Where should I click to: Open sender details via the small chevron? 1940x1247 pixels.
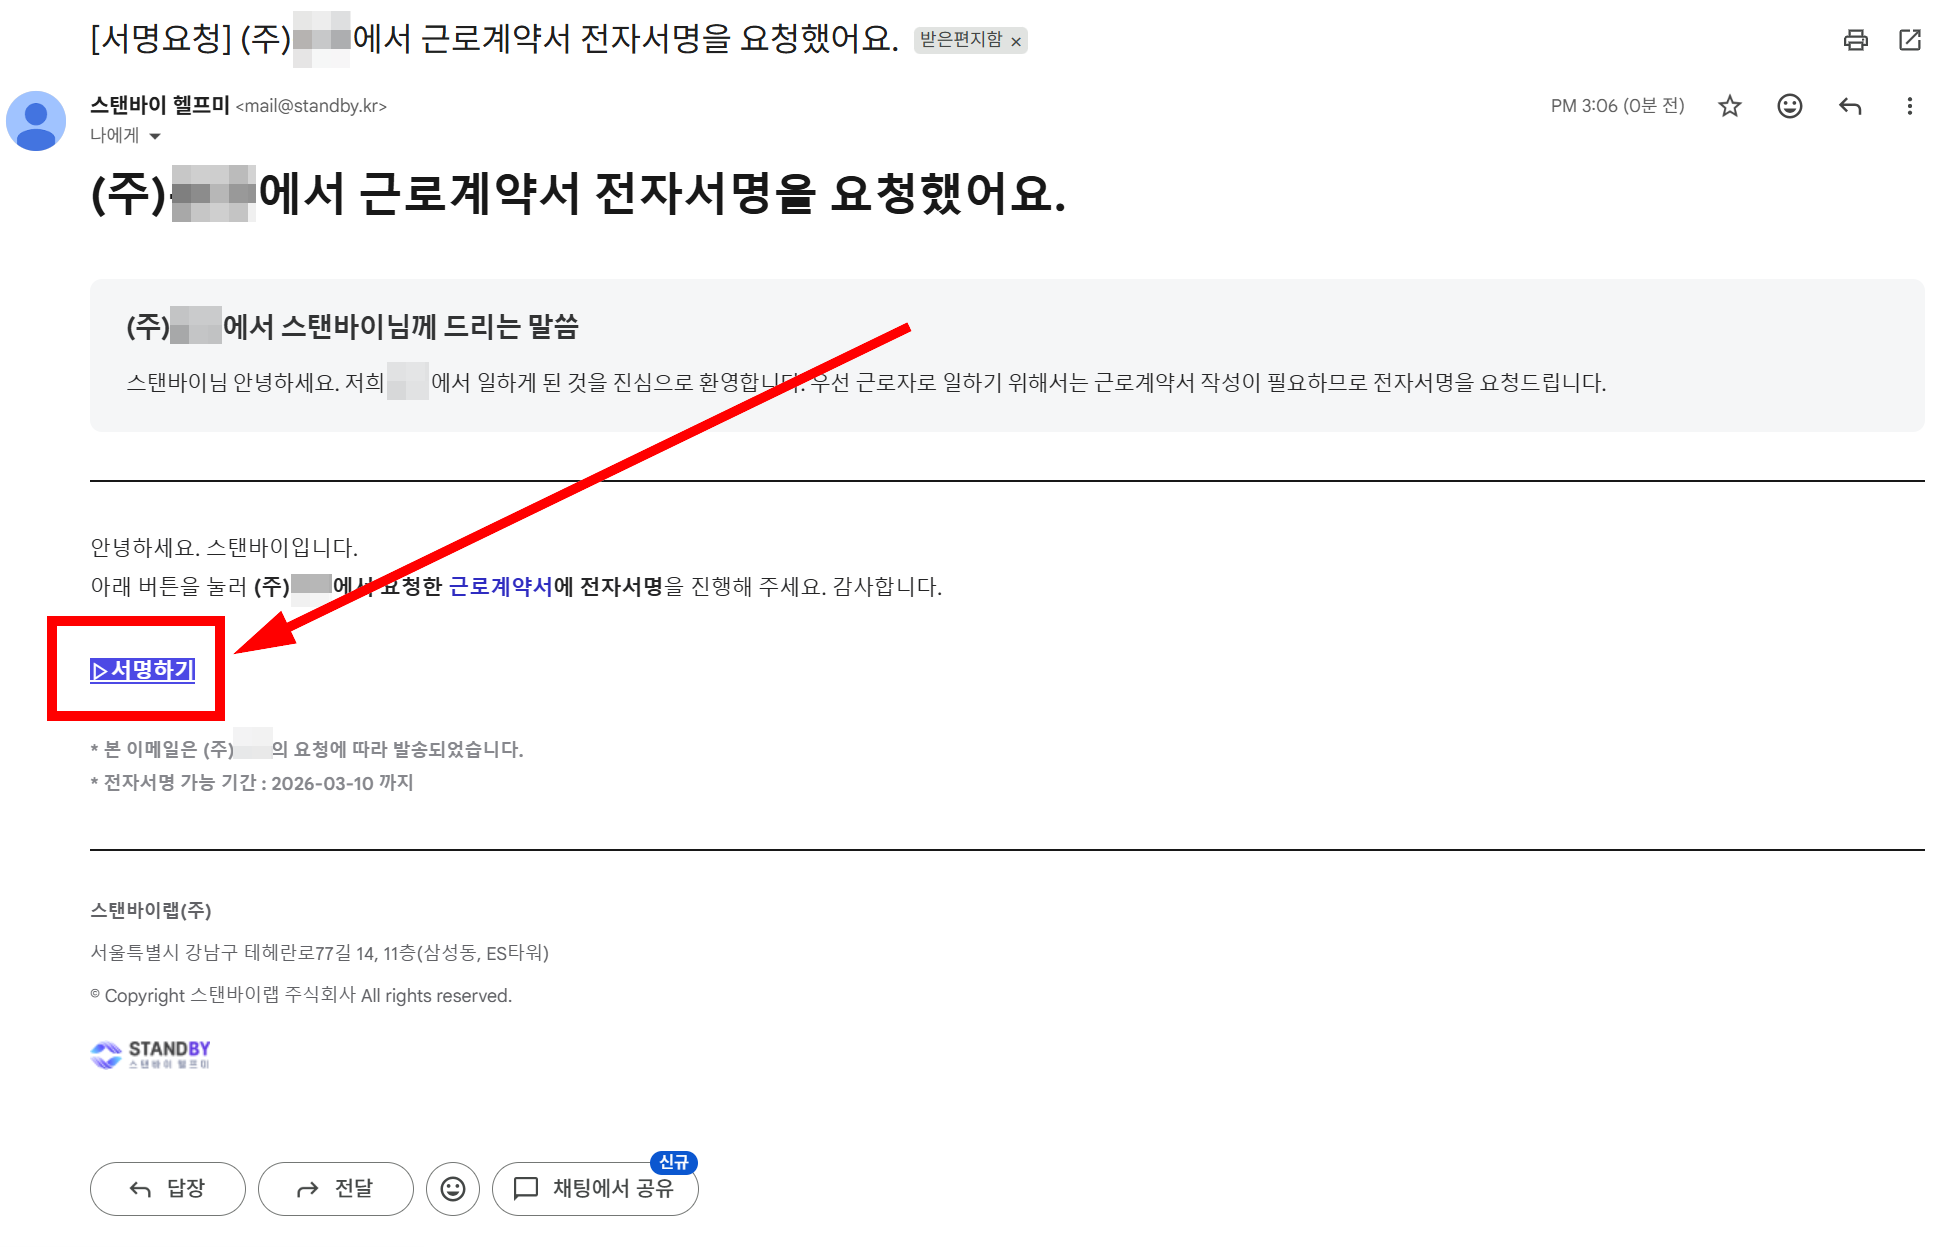point(157,136)
